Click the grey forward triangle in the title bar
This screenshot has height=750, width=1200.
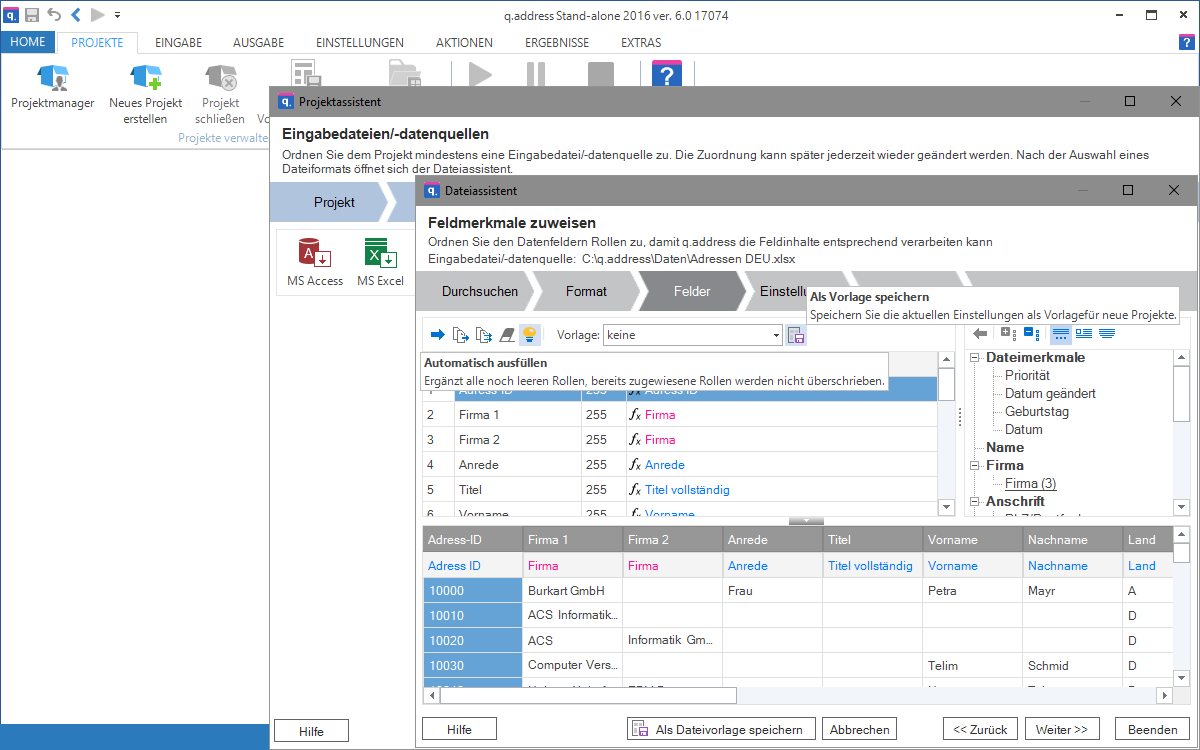click(x=97, y=15)
